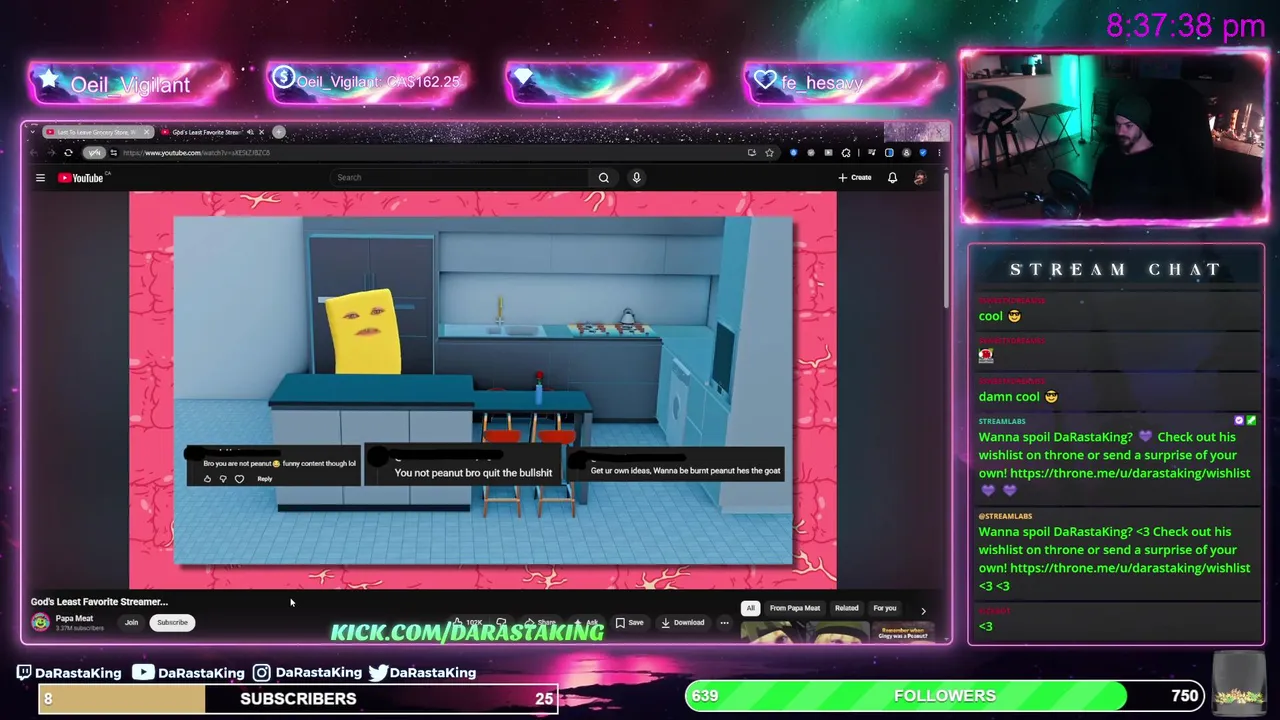This screenshot has height=720, width=1280.
Task: Click the browser address bar URL
Action: click(x=195, y=153)
